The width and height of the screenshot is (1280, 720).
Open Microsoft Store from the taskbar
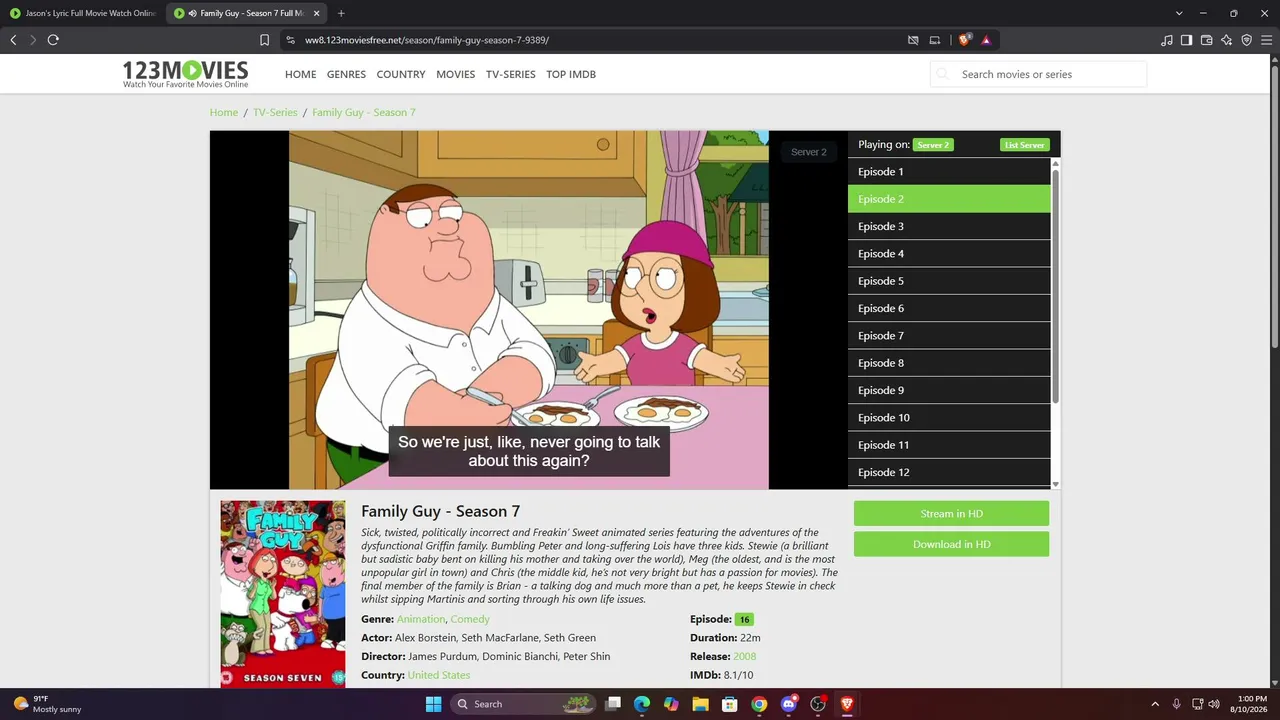(x=730, y=704)
